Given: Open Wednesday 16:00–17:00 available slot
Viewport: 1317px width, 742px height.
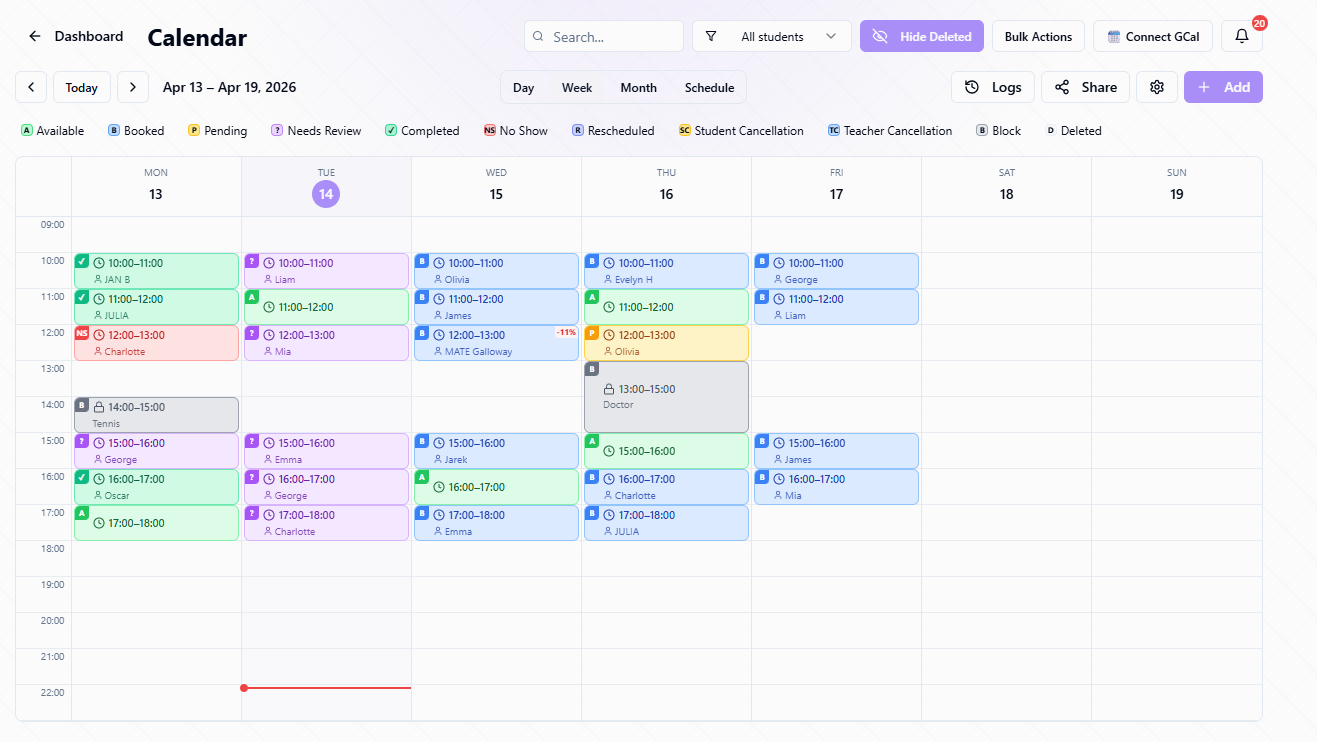Looking at the screenshot, I should tap(496, 487).
